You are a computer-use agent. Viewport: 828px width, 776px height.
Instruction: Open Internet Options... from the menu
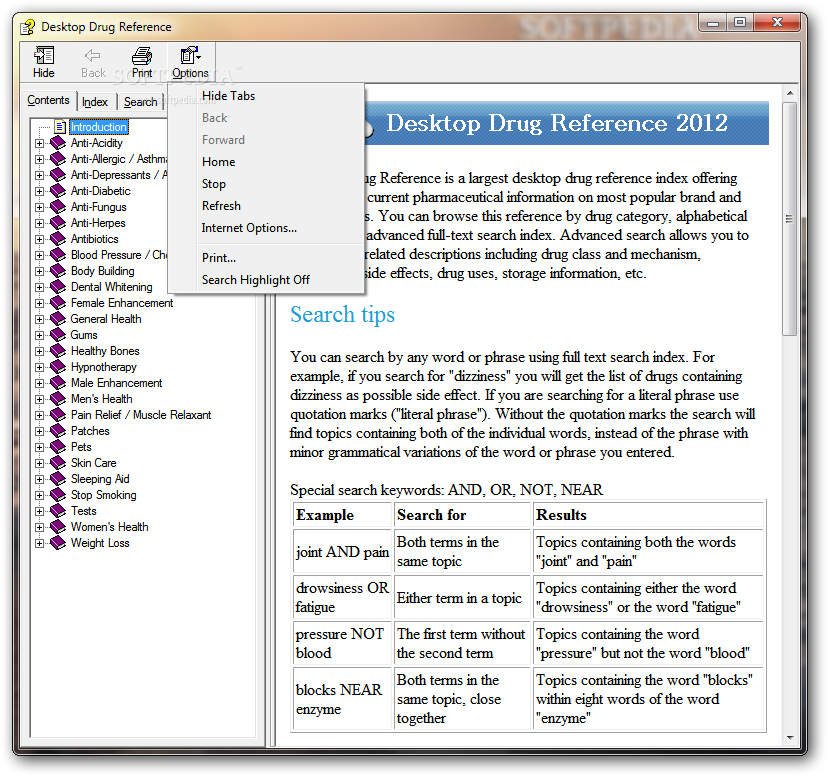pyautogui.click(x=249, y=228)
